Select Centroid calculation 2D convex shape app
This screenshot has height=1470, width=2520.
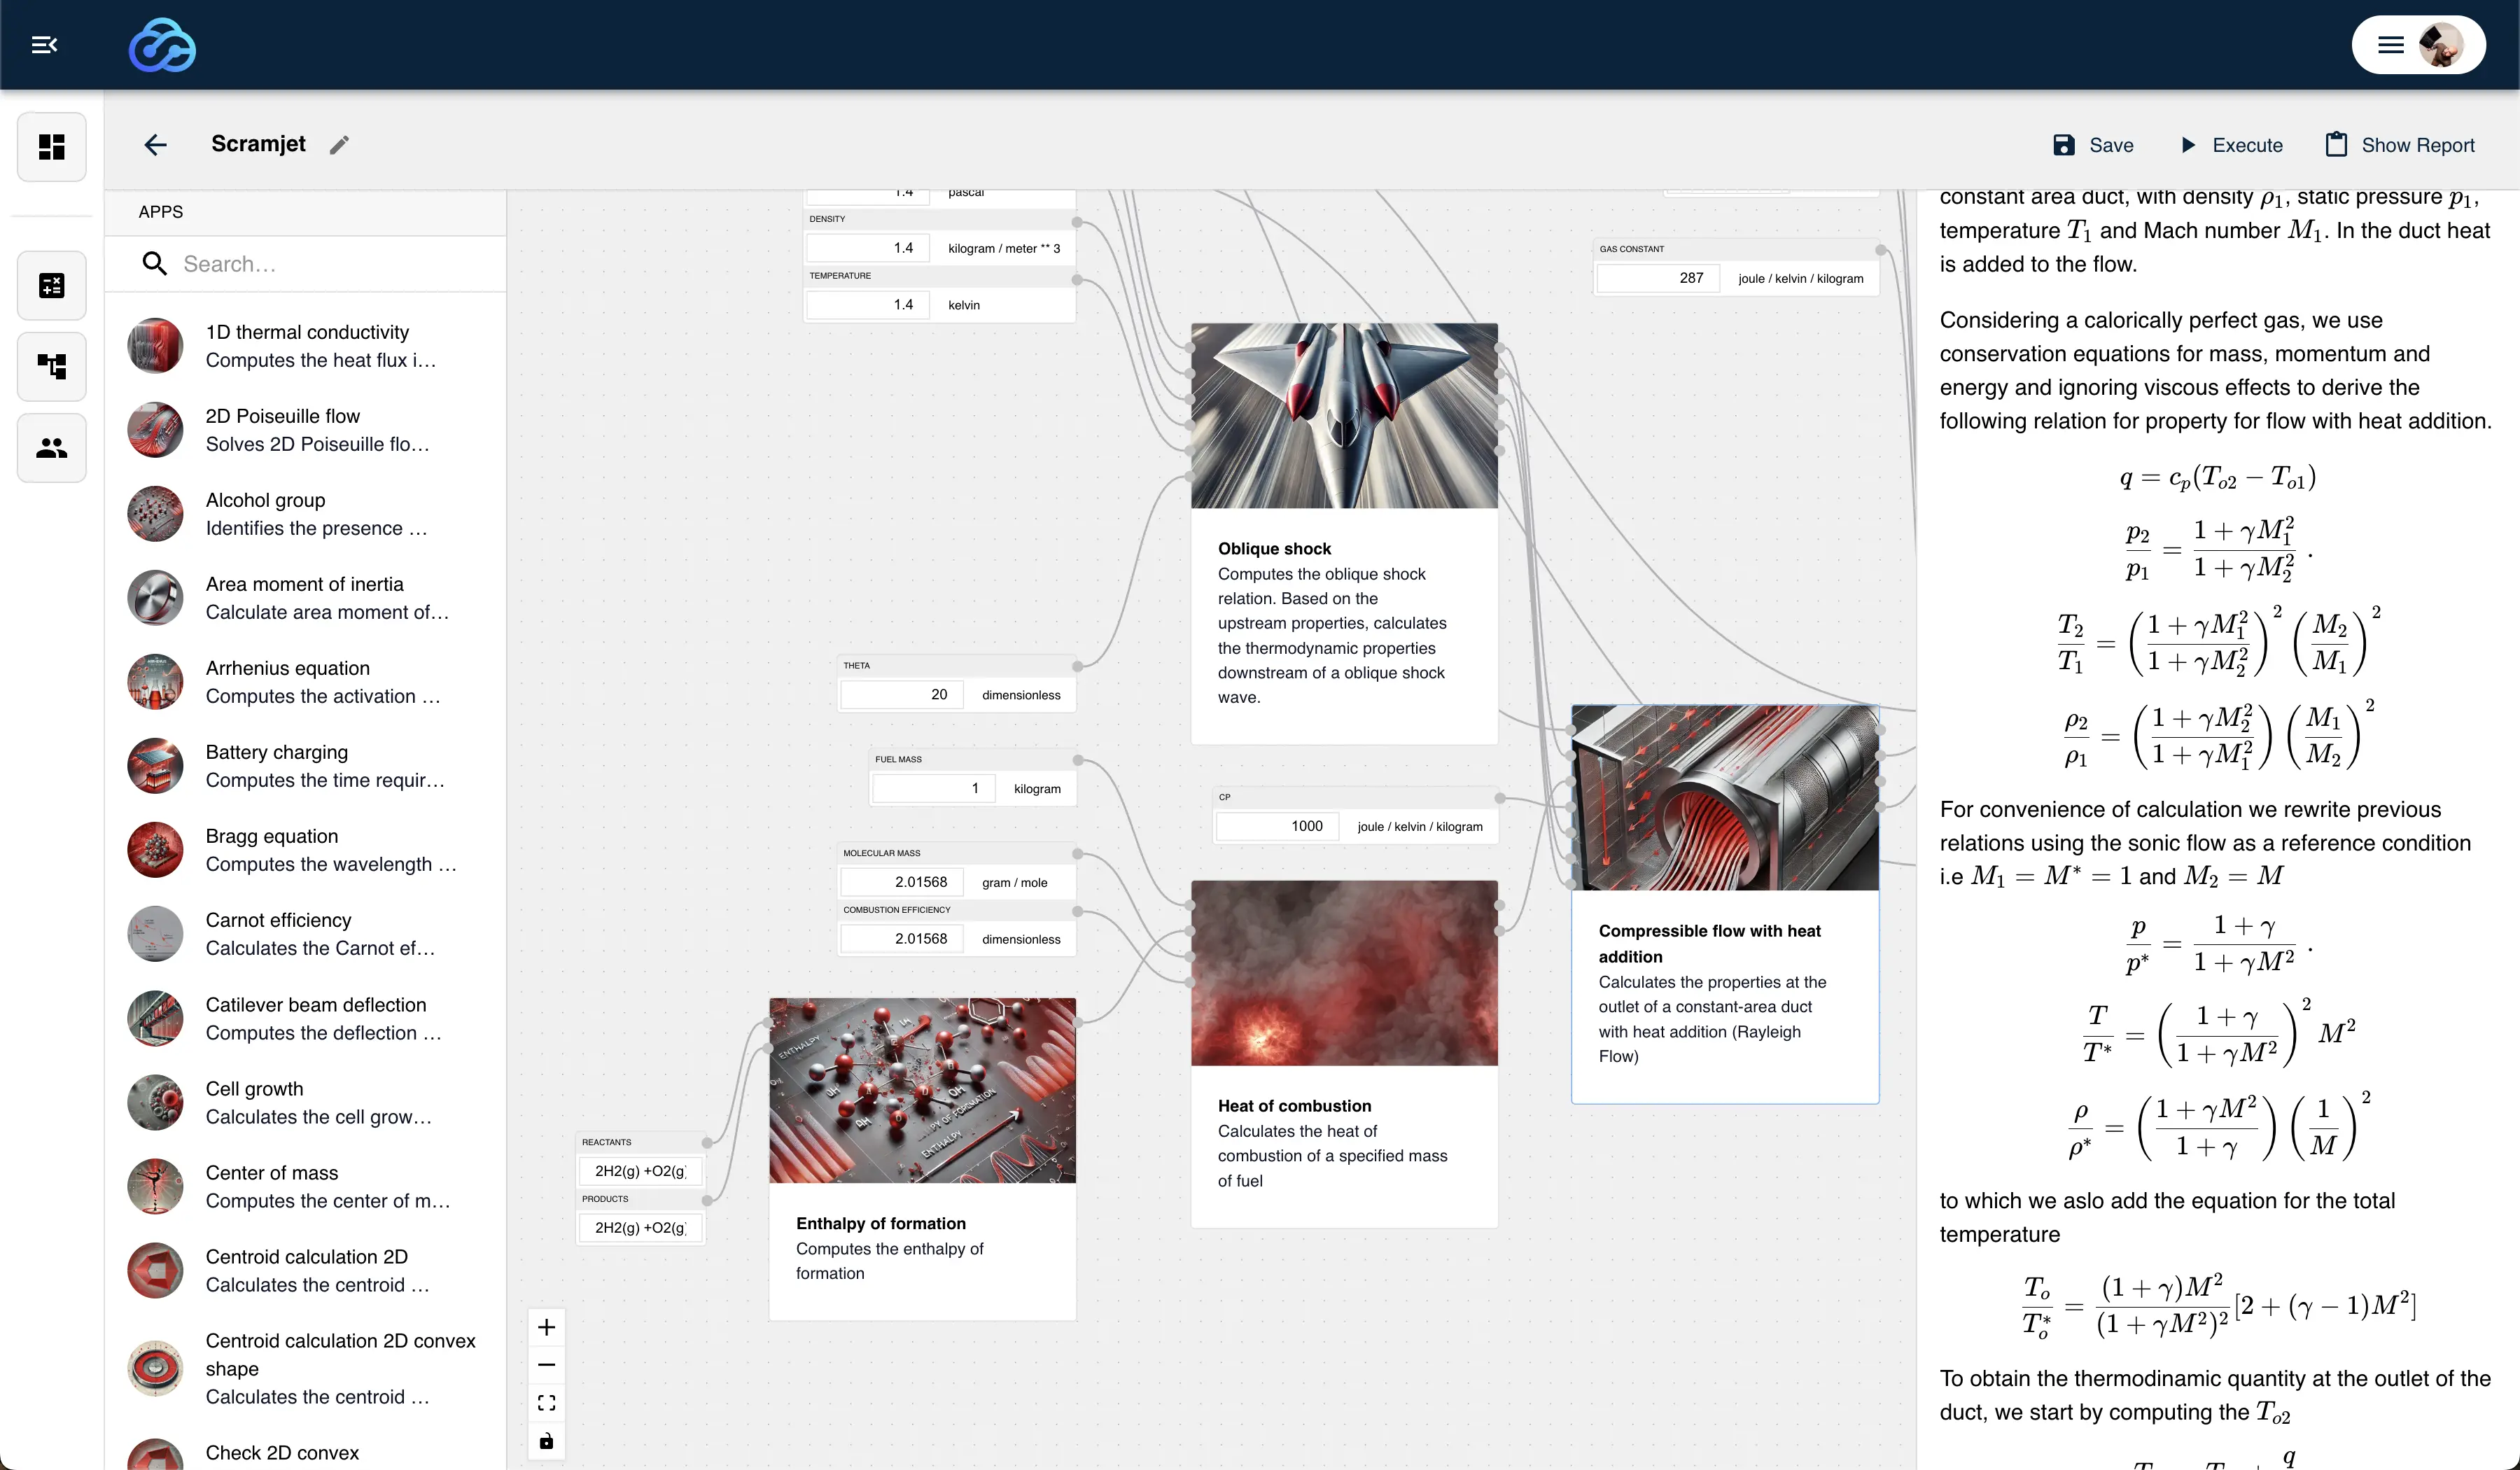306,1369
